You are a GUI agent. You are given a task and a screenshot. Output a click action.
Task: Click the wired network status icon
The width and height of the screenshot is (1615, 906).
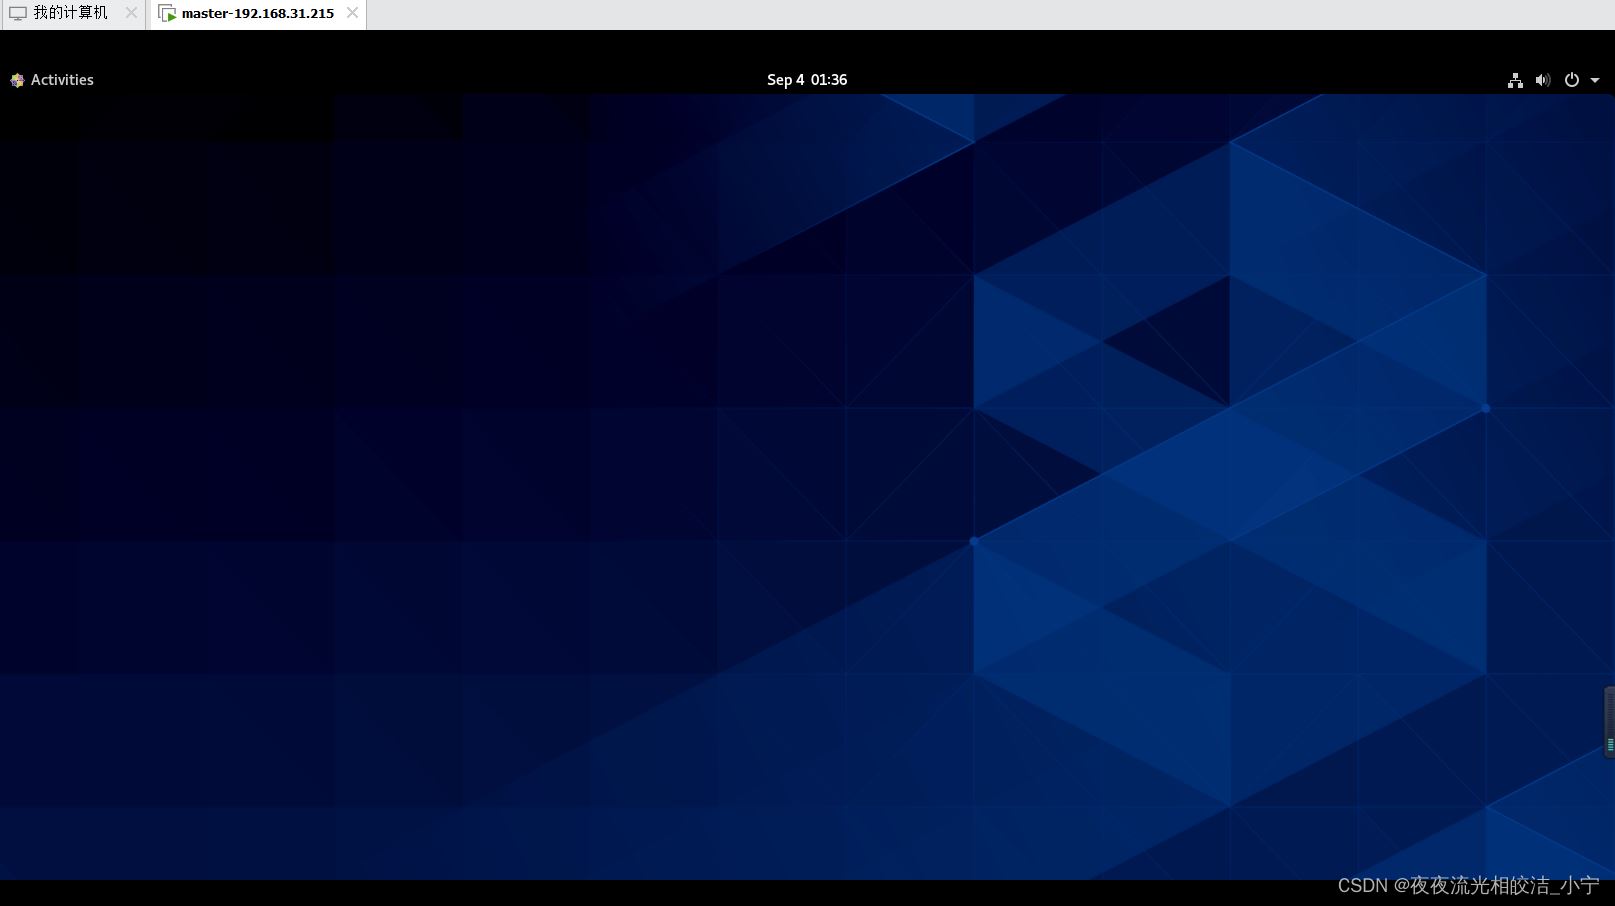click(x=1515, y=80)
